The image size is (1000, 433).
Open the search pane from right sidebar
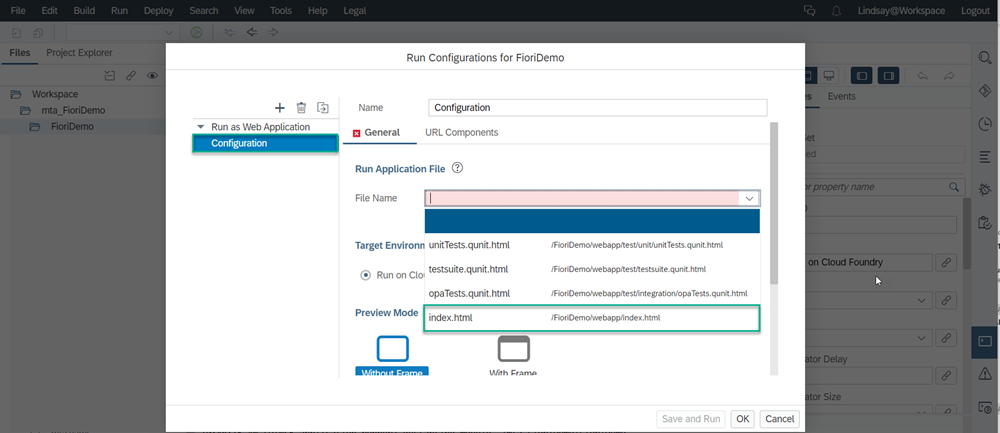click(985, 57)
